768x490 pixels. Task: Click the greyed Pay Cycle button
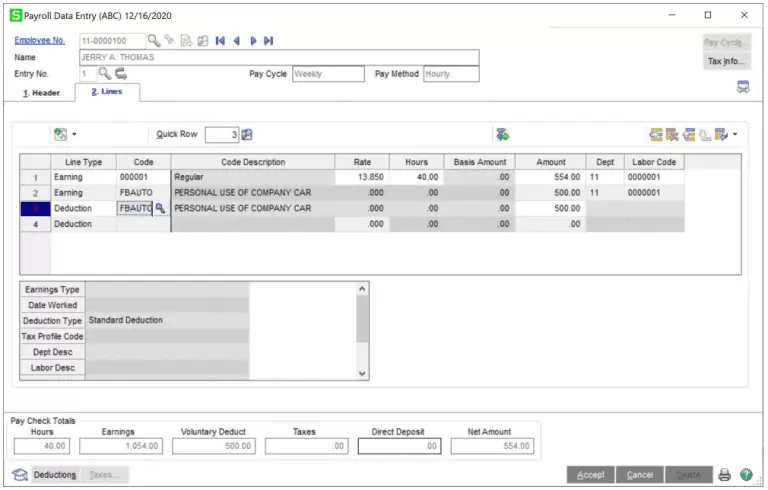(x=726, y=43)
